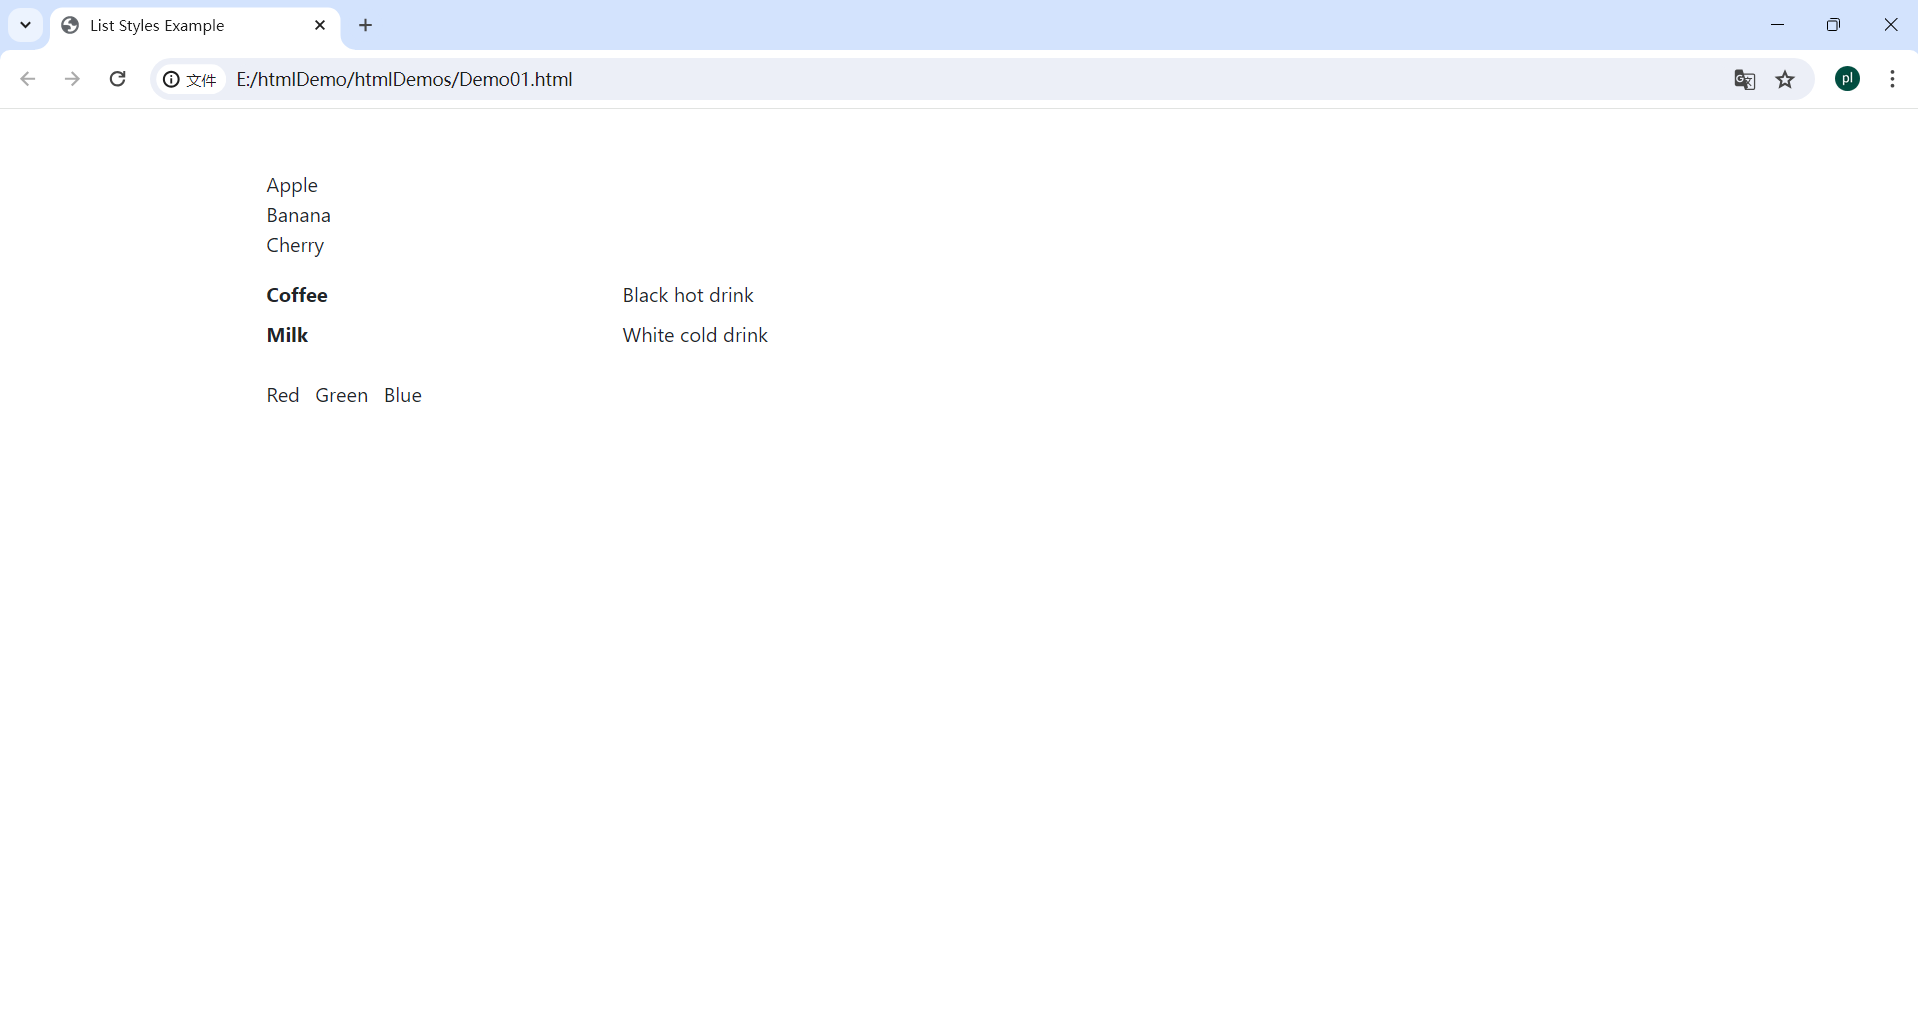The height and width of the screenshot is (1015, 1918).
Task: Click the Cherry list item
Action: tap(295, 246)
